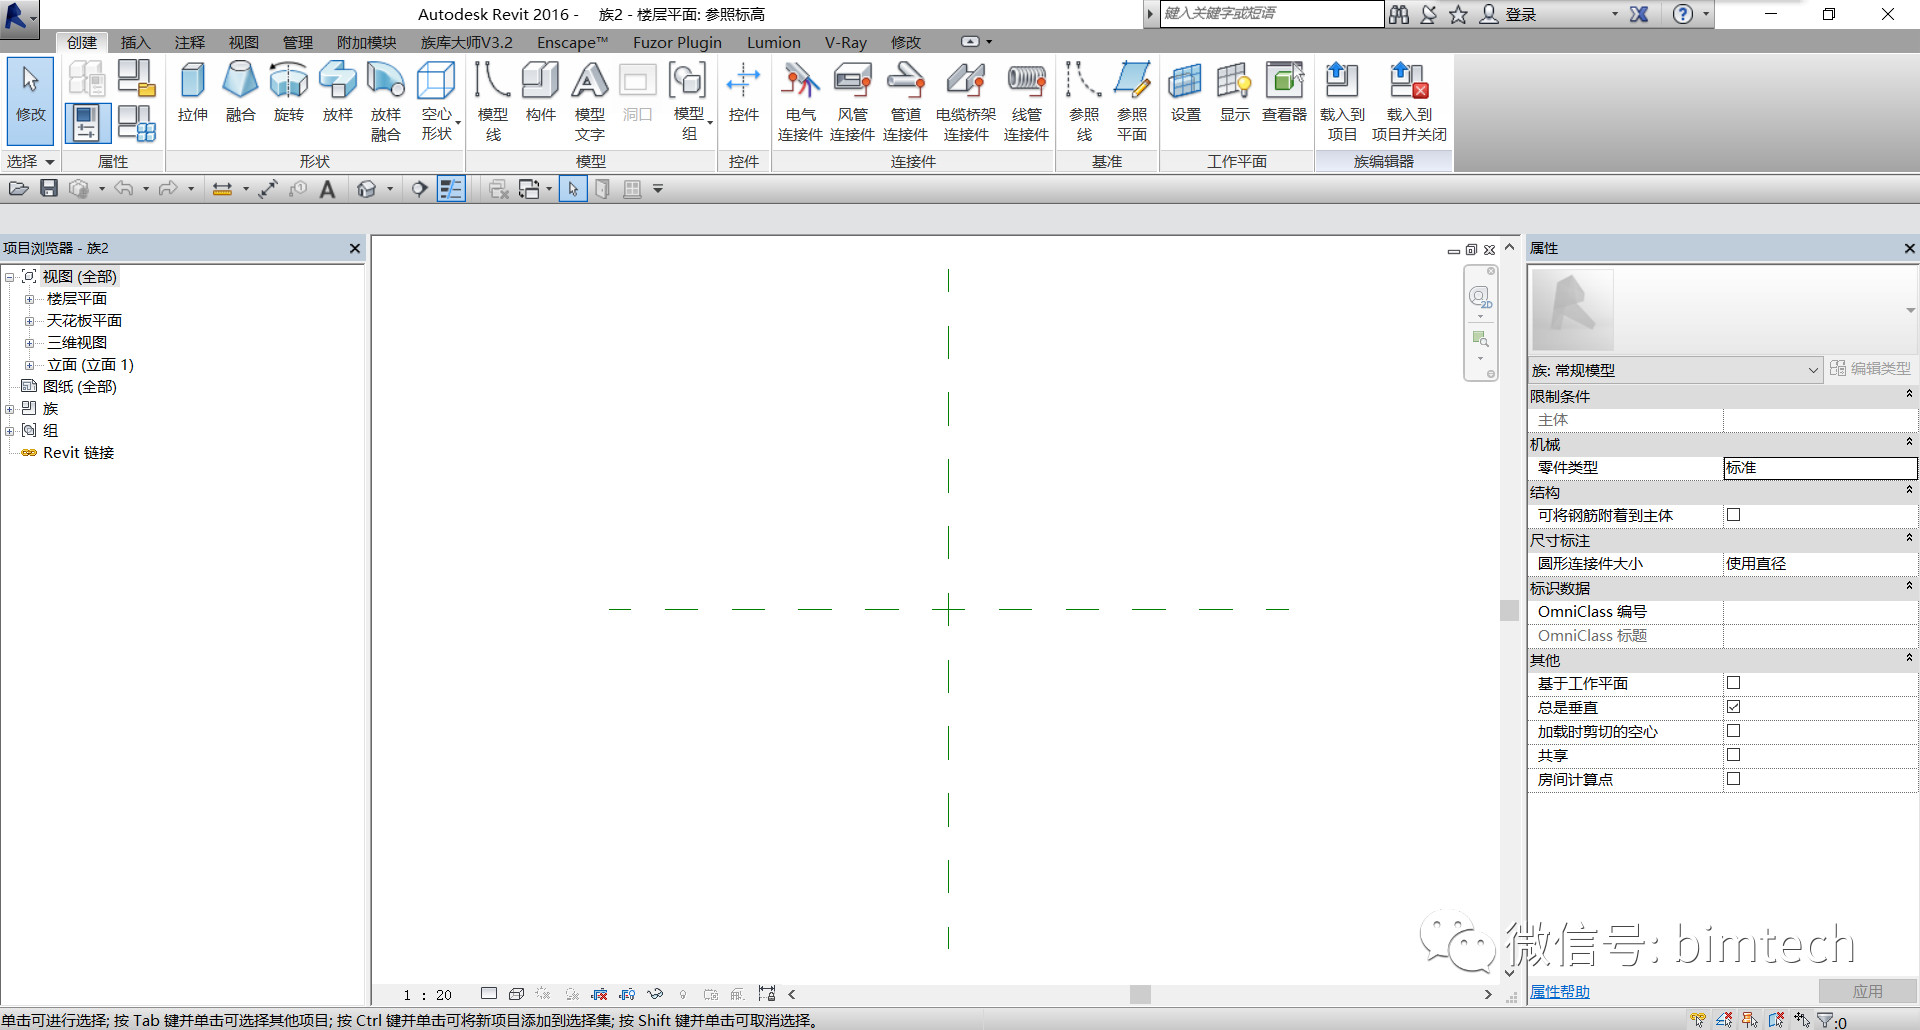Click the keyword search input field
Screen dimensions: 1920x1030
pyautogui.click(x=1270, y=13)
